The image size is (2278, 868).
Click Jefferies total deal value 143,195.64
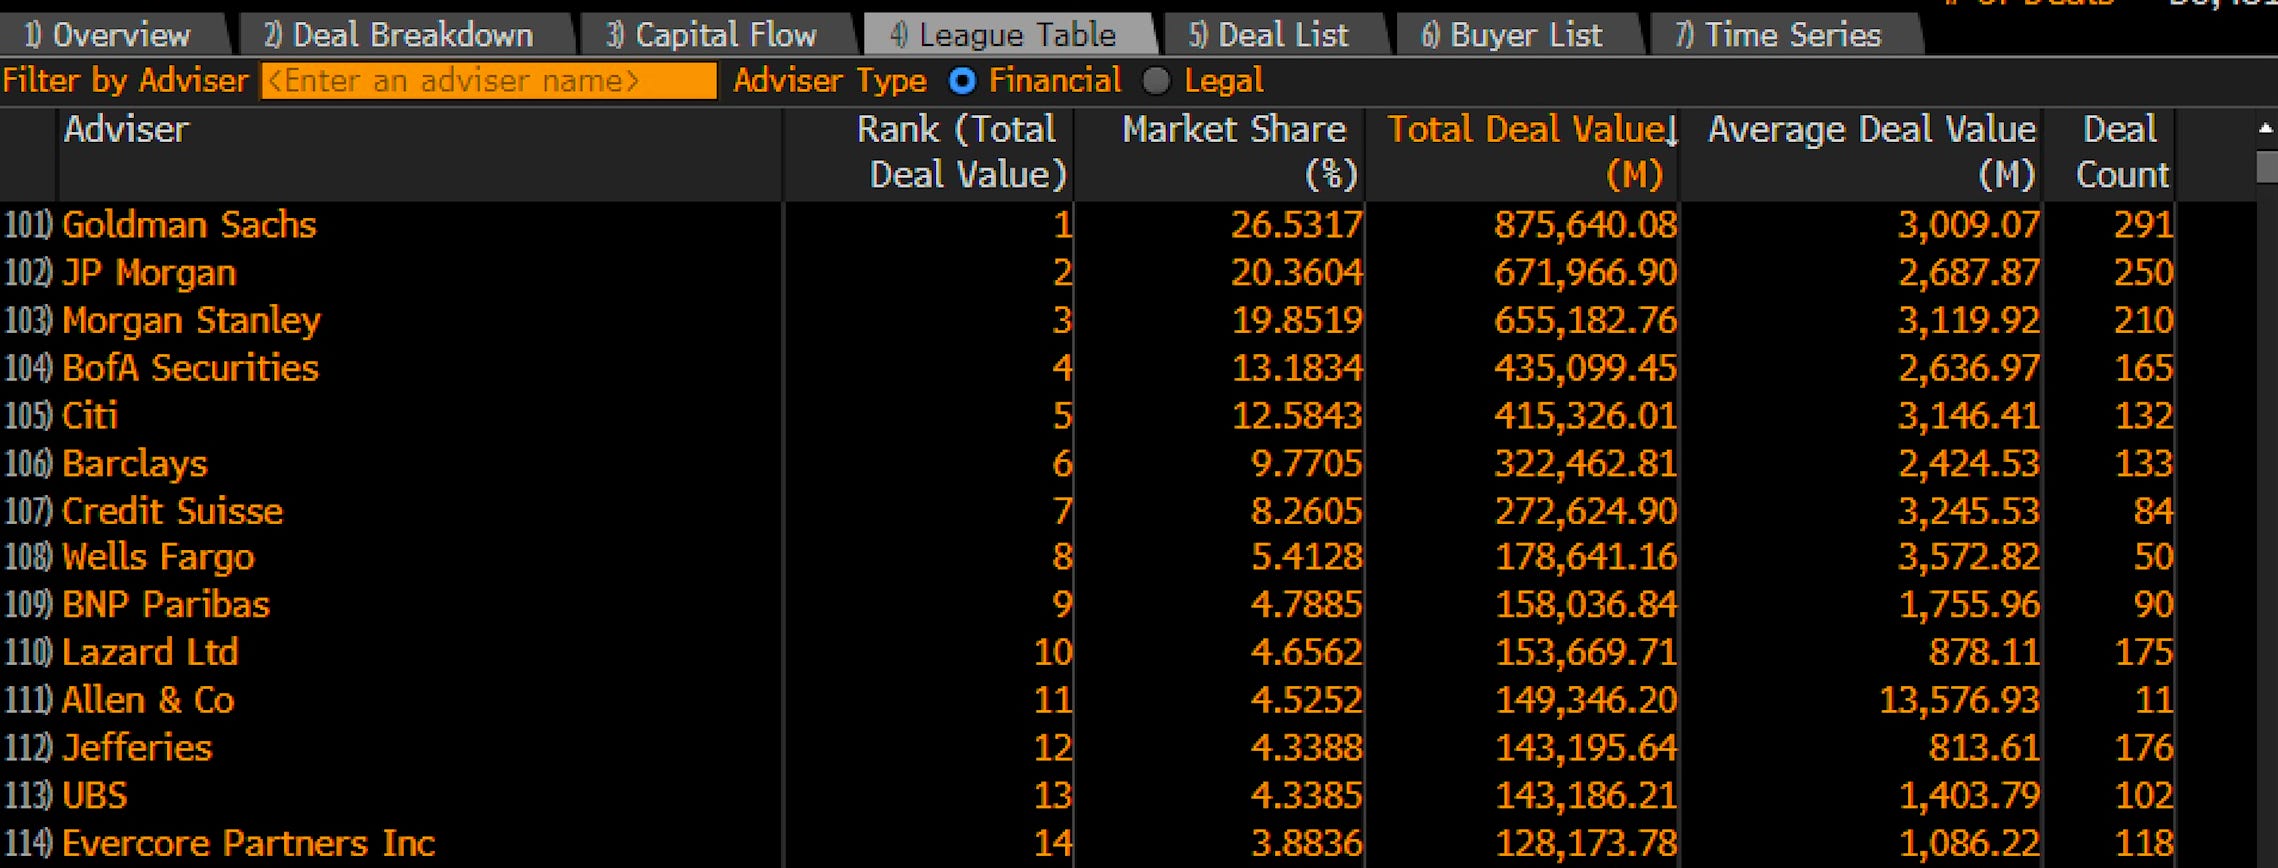tap(1585, 748)
